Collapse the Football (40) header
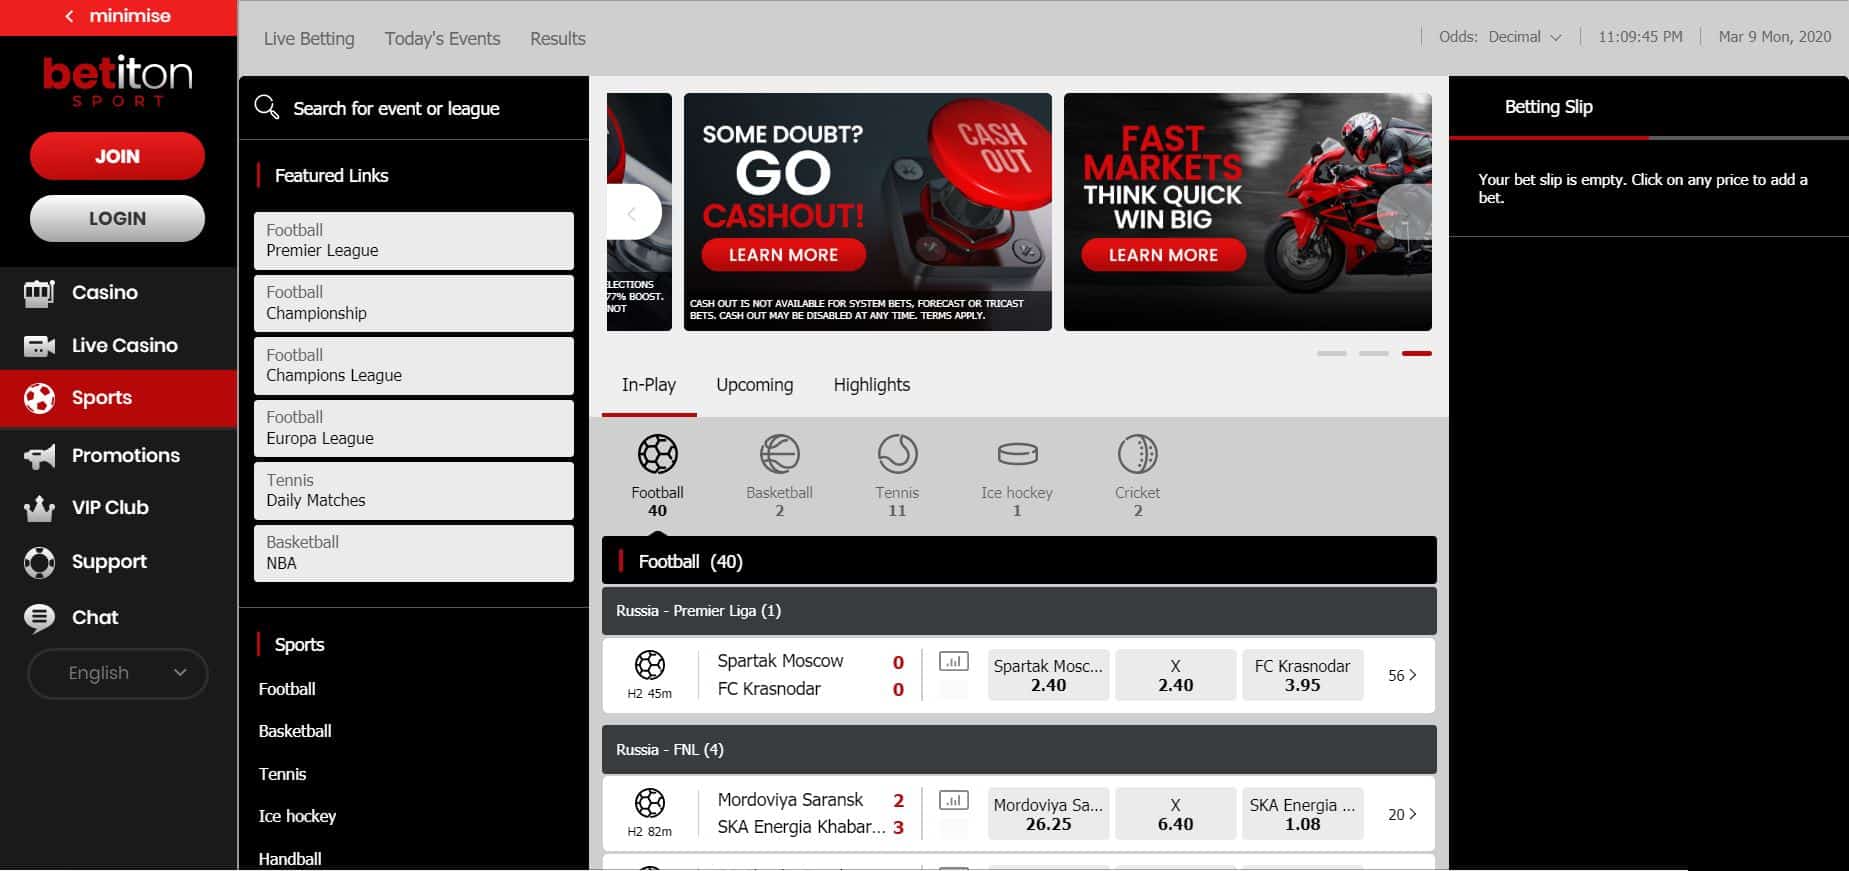The height and width of the screenshot is (871, 1849). pyautogui.click(x=1019, y=561)
